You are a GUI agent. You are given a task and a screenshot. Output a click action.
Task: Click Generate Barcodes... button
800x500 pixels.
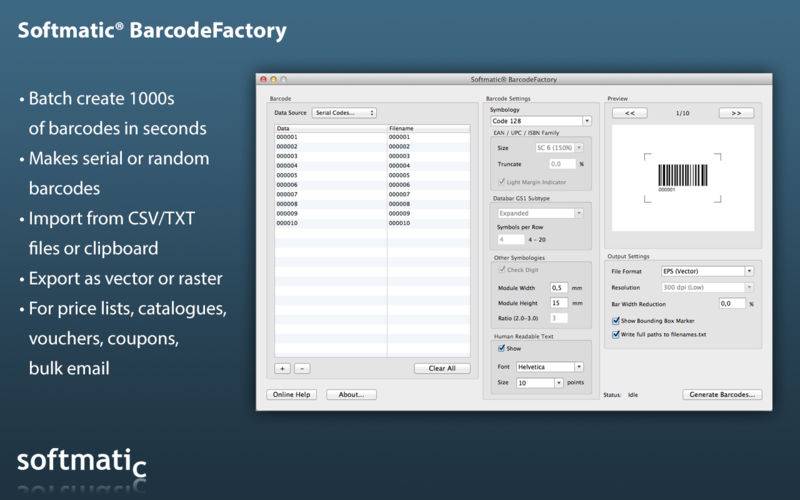click(722, 394)
